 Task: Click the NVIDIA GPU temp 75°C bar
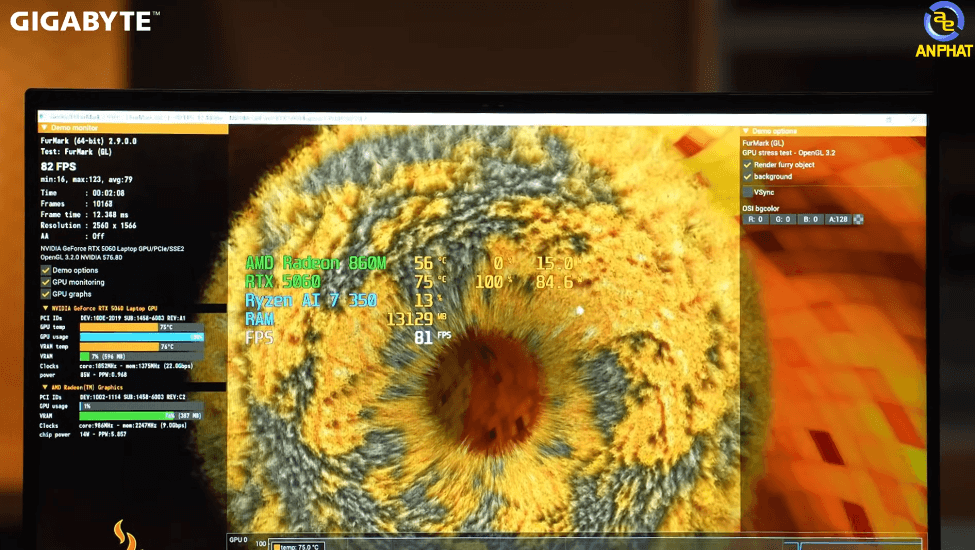tap(142, 328)
